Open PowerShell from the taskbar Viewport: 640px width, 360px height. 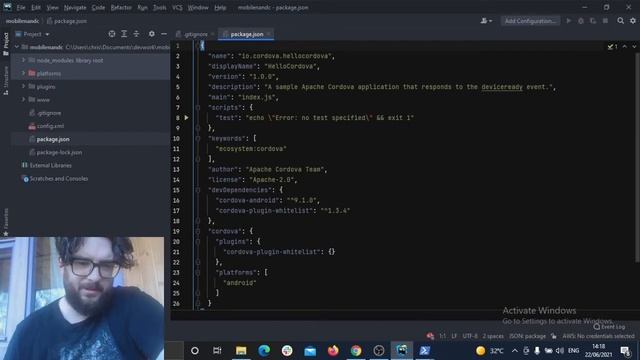(424, 350)
